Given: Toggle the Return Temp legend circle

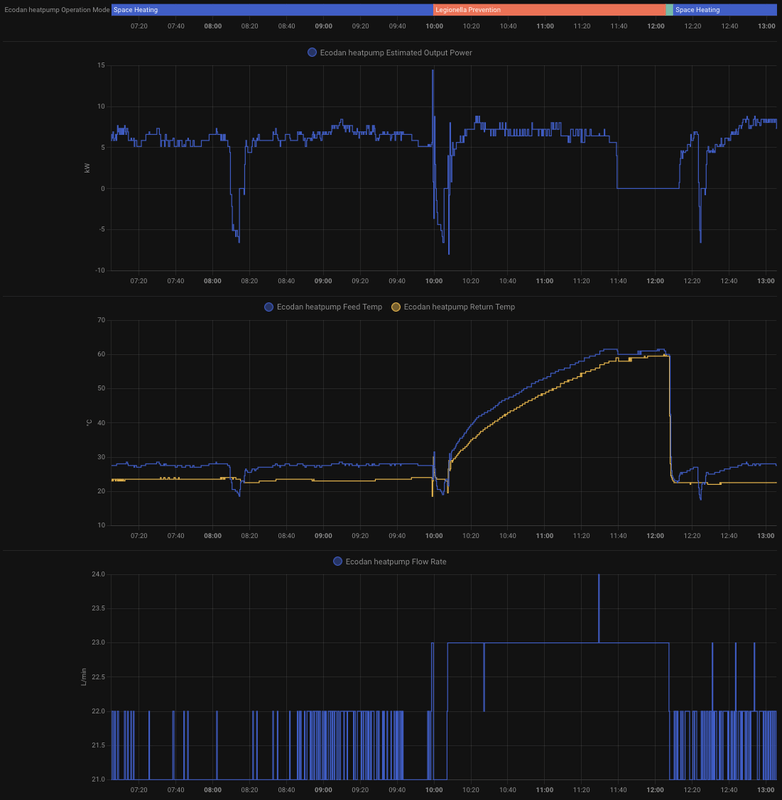Looking at the screenshot, I should (x=396, y=307).
